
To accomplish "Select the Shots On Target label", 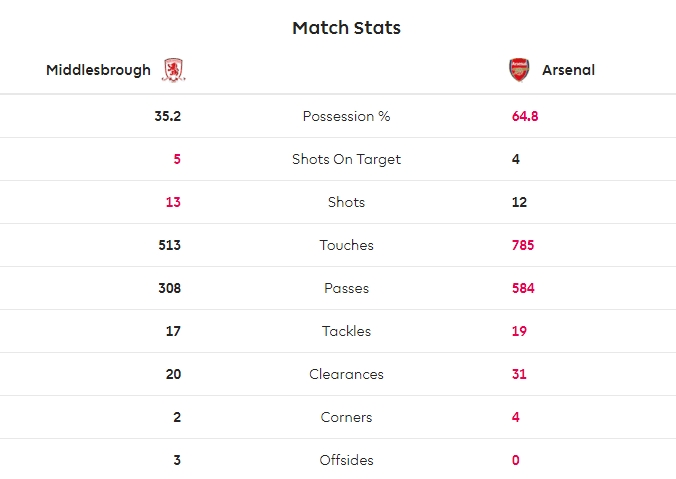I will coord(346,159).
